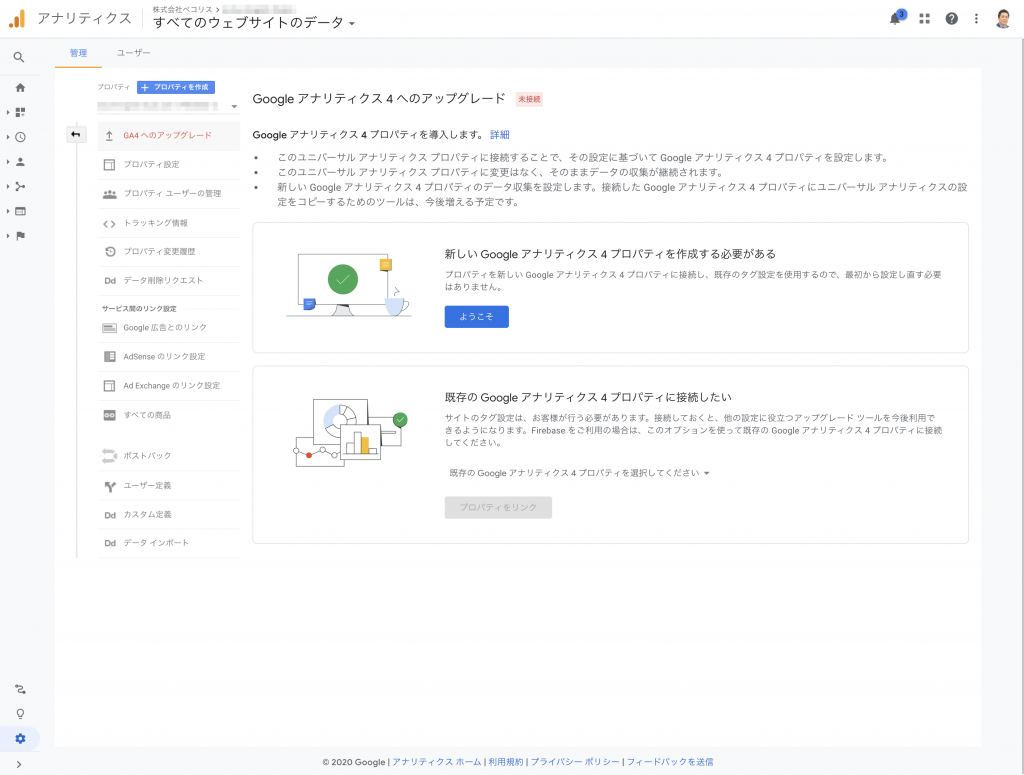This screenshot has height=775, width=1024.
Task: Go to Home via house icon
Action: [20, 87]
